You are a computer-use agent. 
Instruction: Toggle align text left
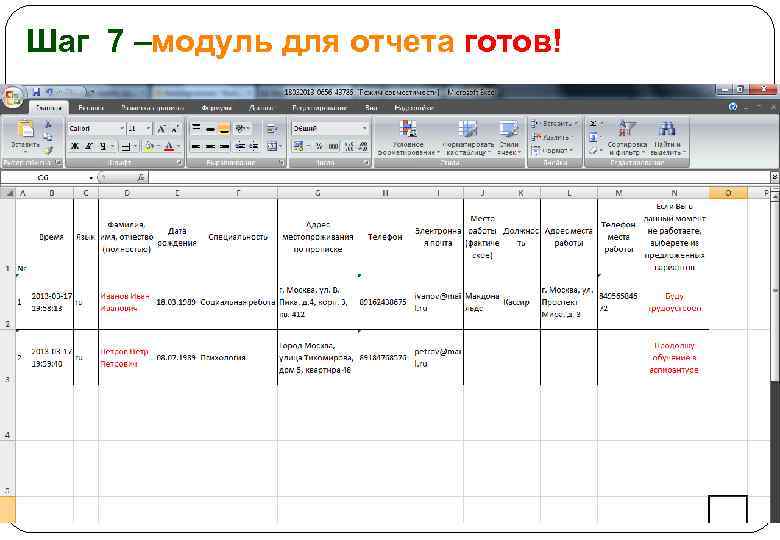(196, 146)
